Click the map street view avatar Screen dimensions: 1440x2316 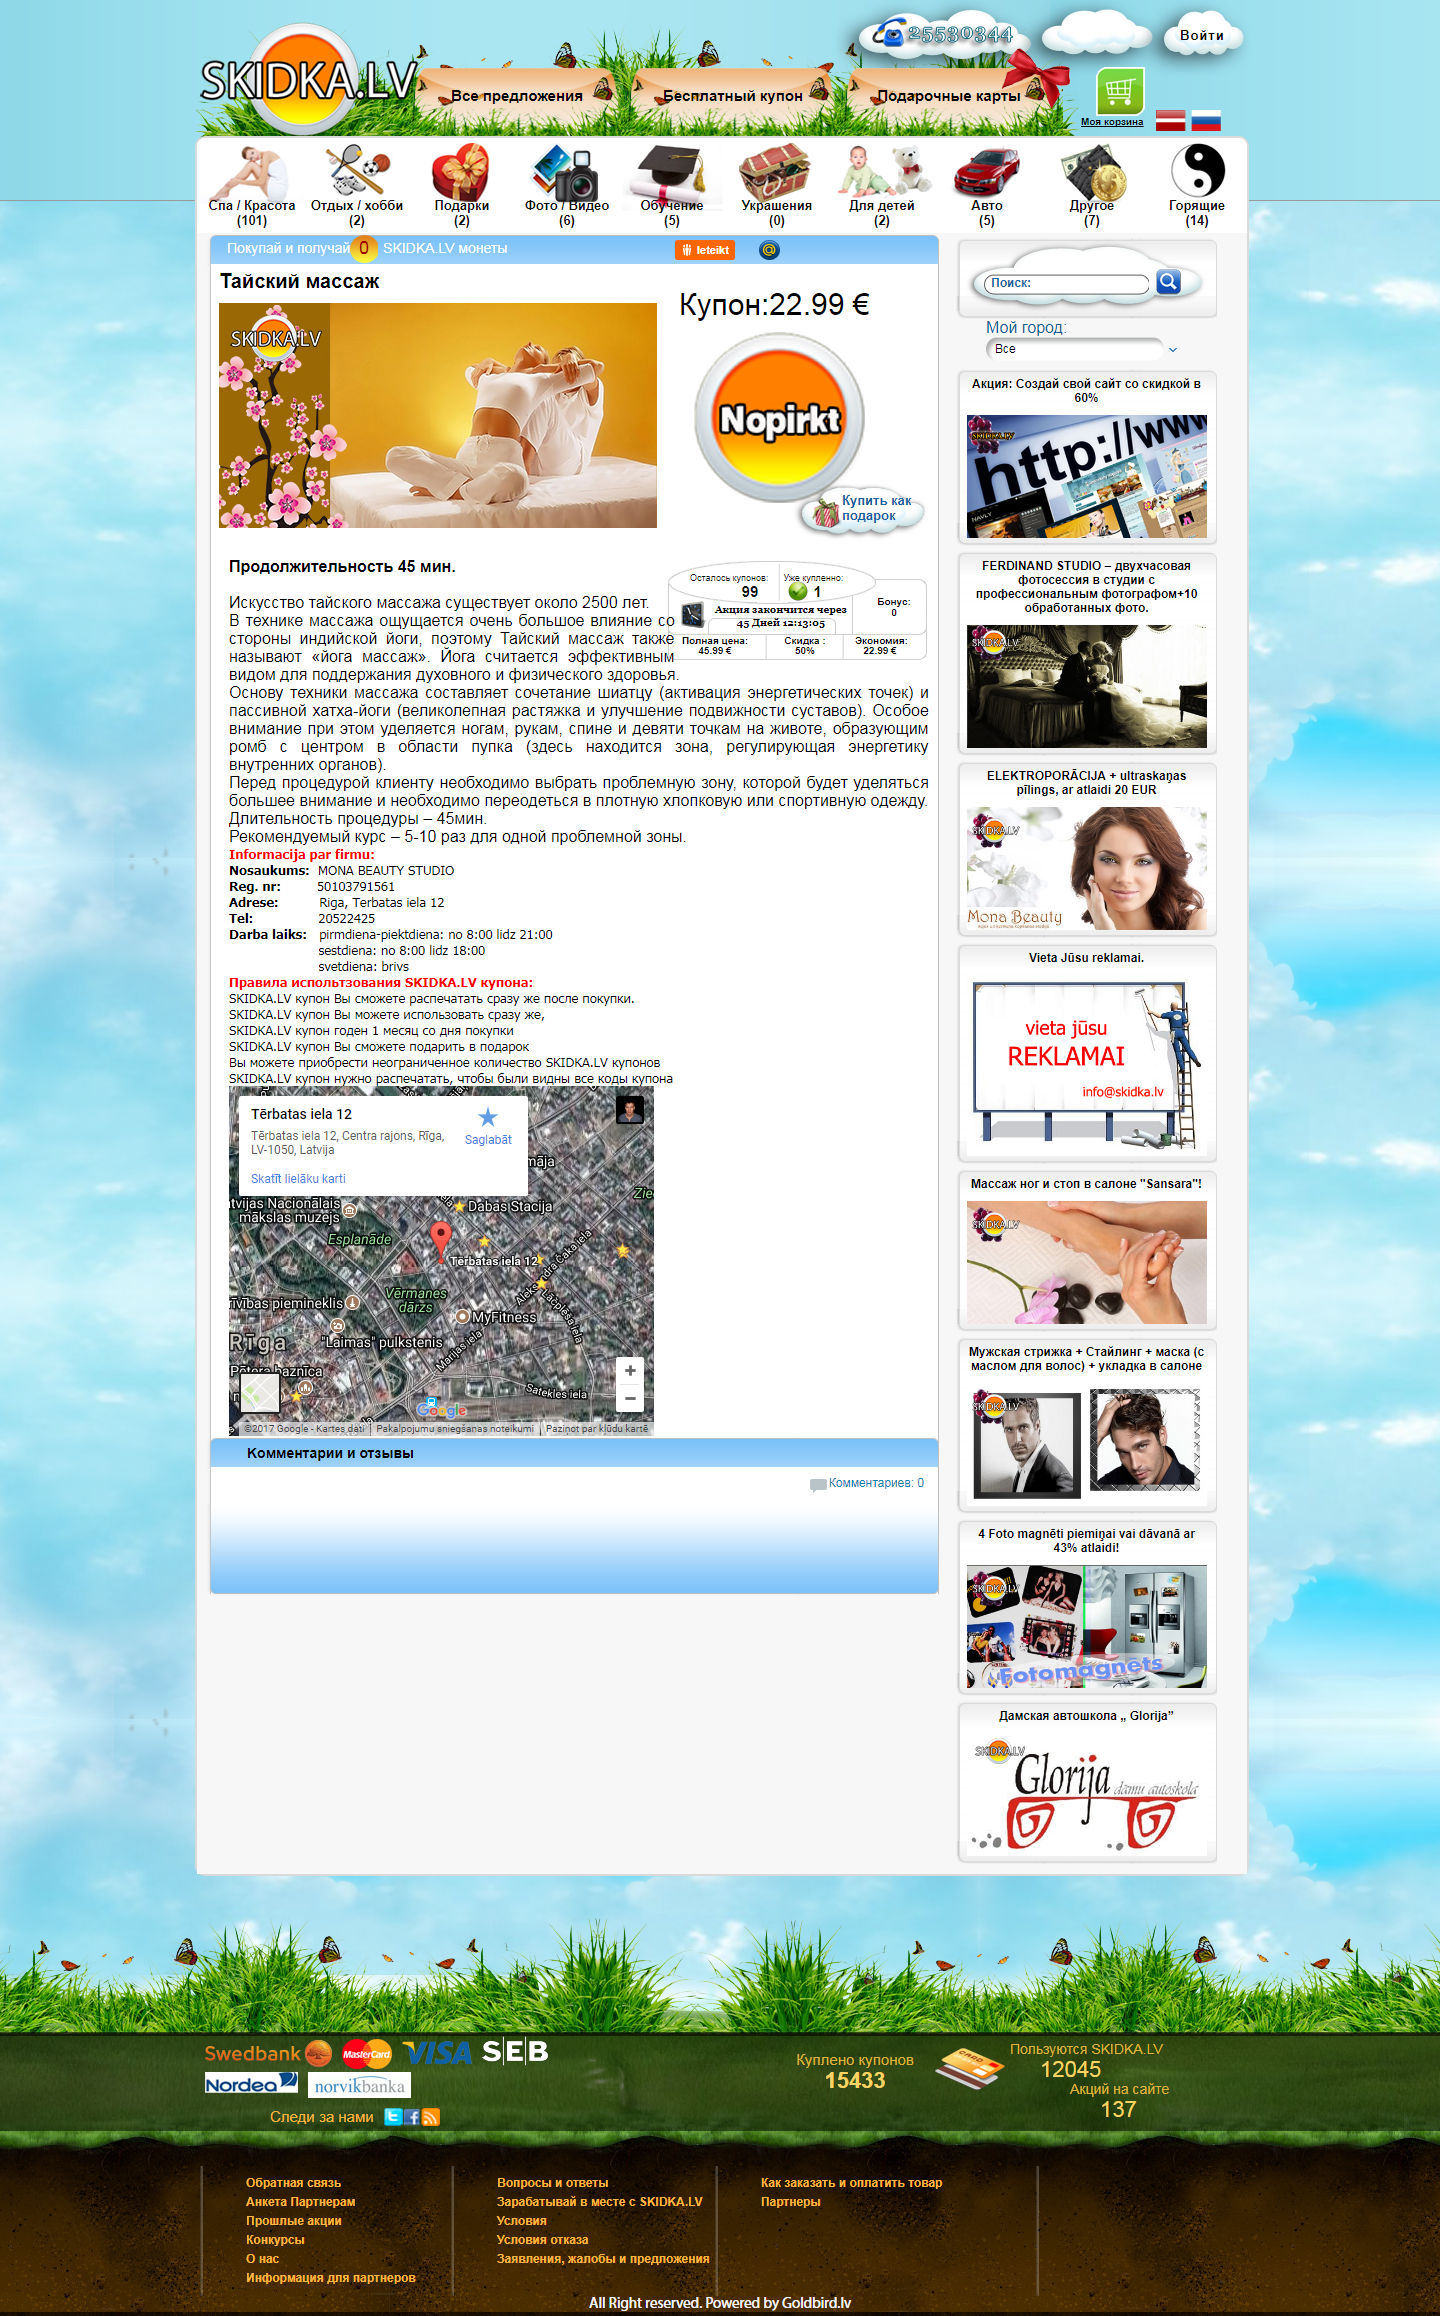(630, 1110)
